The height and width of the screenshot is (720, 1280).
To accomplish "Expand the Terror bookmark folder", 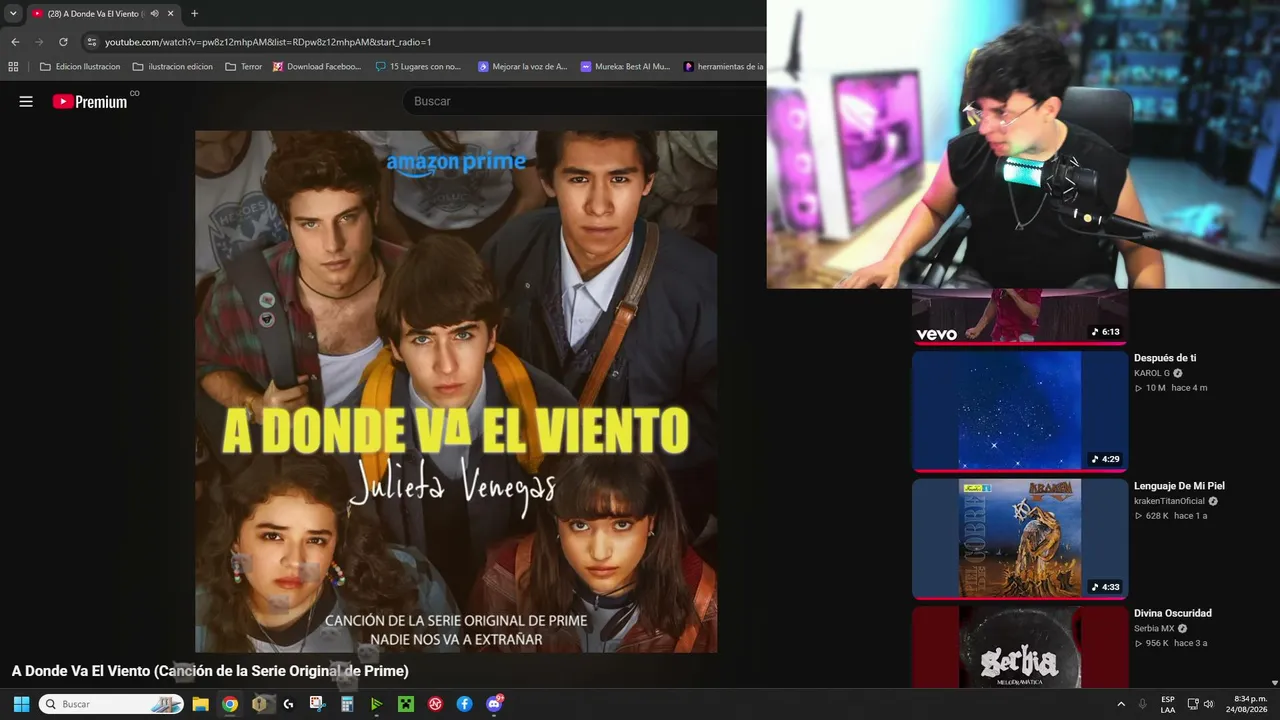I will tap(243, 67).
